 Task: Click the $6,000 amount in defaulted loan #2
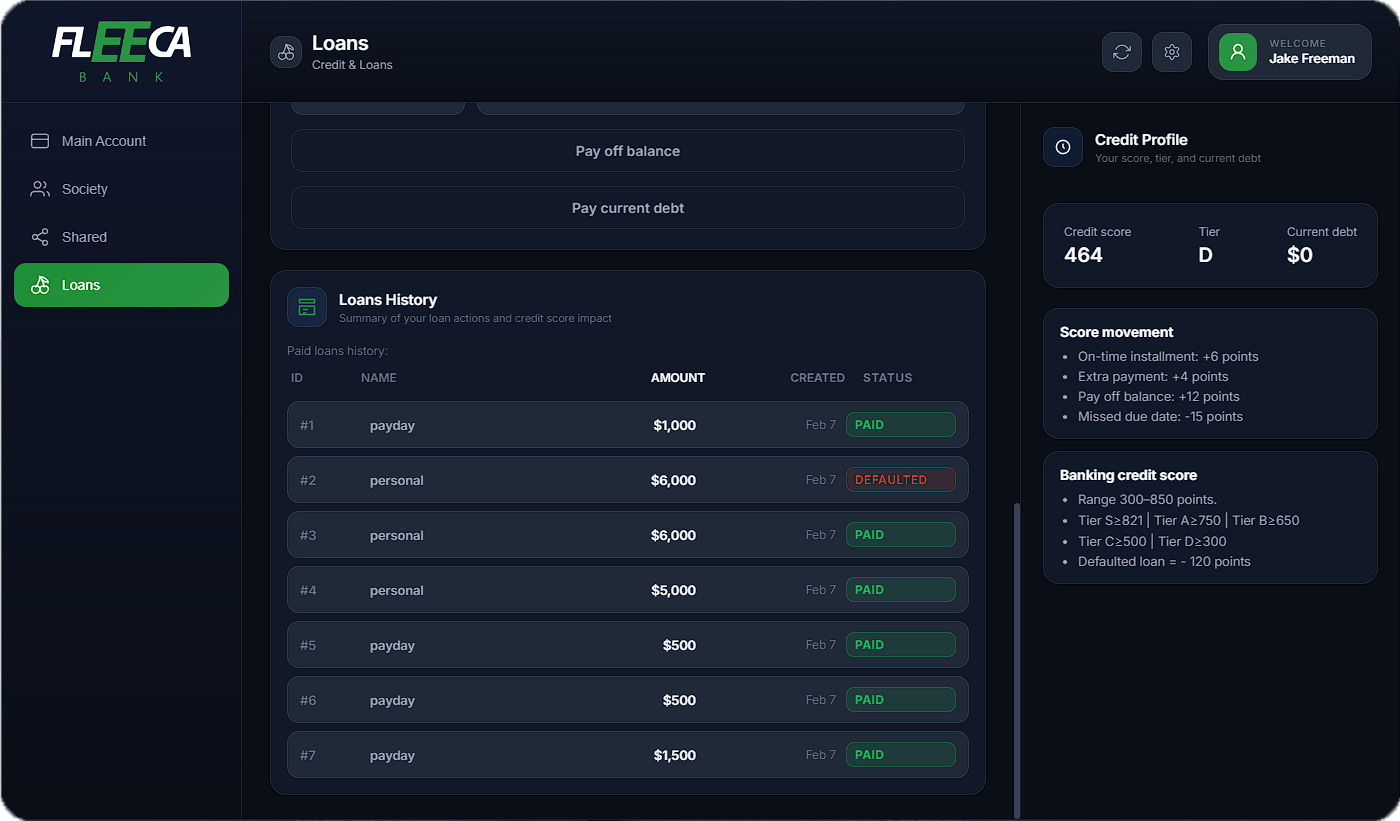(673, 480)
